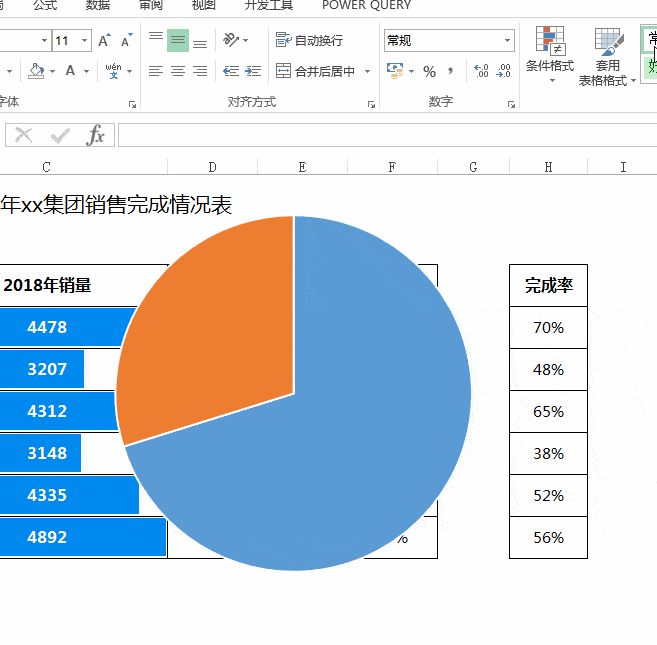Image resolution: width=657 pixels, height=645 pixels.
Task: Select the column E header
Action: 302,167
